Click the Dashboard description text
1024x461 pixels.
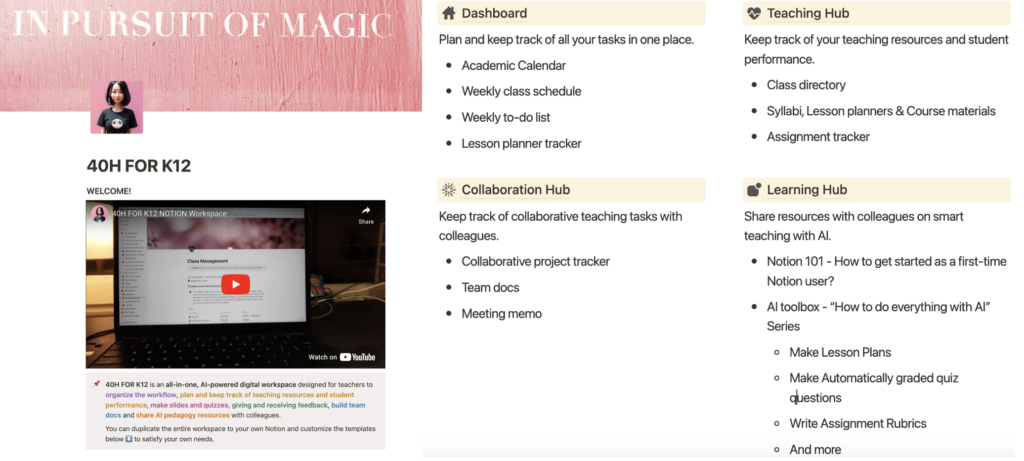tap(566, 39)
